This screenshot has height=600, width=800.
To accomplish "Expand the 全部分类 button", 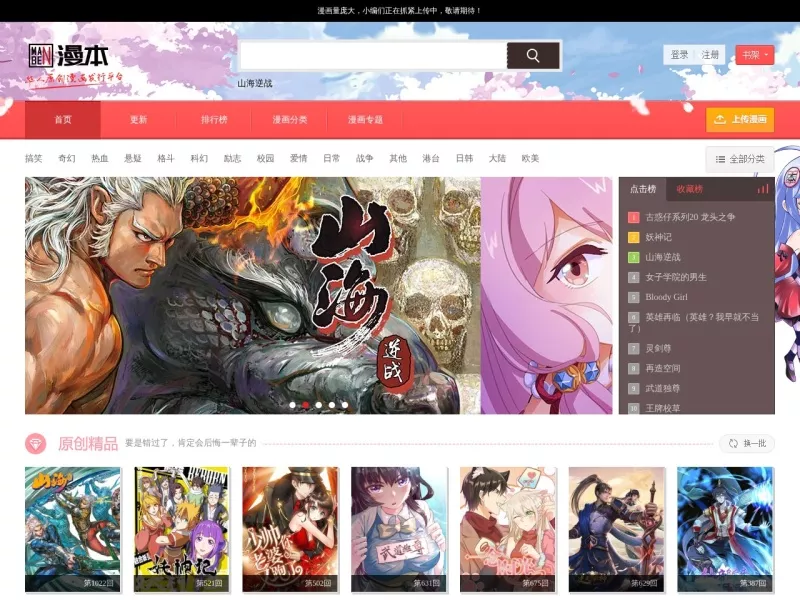I will click(740, 159).
